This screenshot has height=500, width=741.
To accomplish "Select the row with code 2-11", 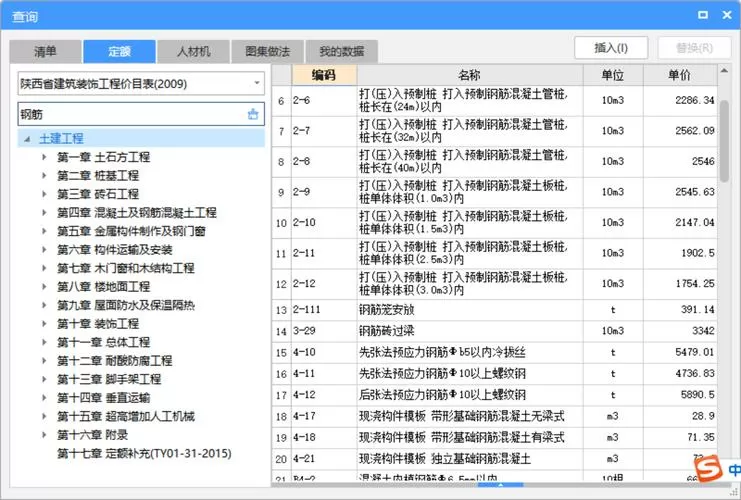I will coord(494,253).
